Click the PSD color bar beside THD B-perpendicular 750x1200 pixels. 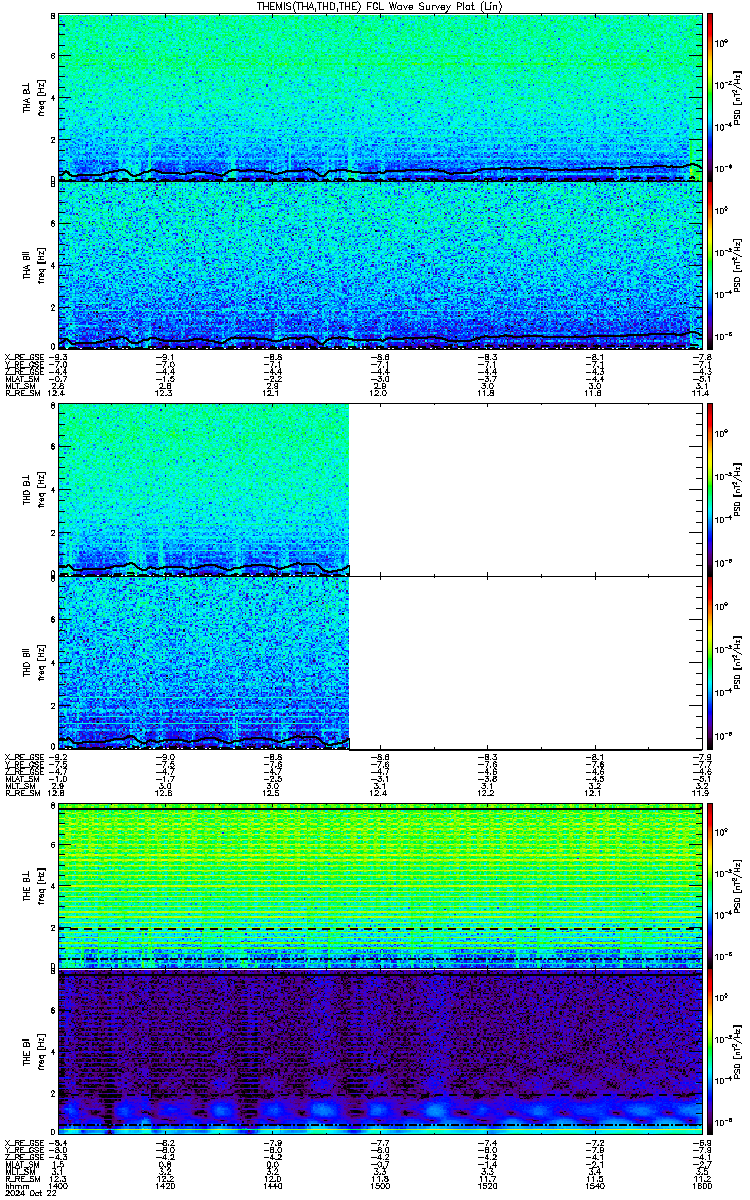(x=710, y=489)
